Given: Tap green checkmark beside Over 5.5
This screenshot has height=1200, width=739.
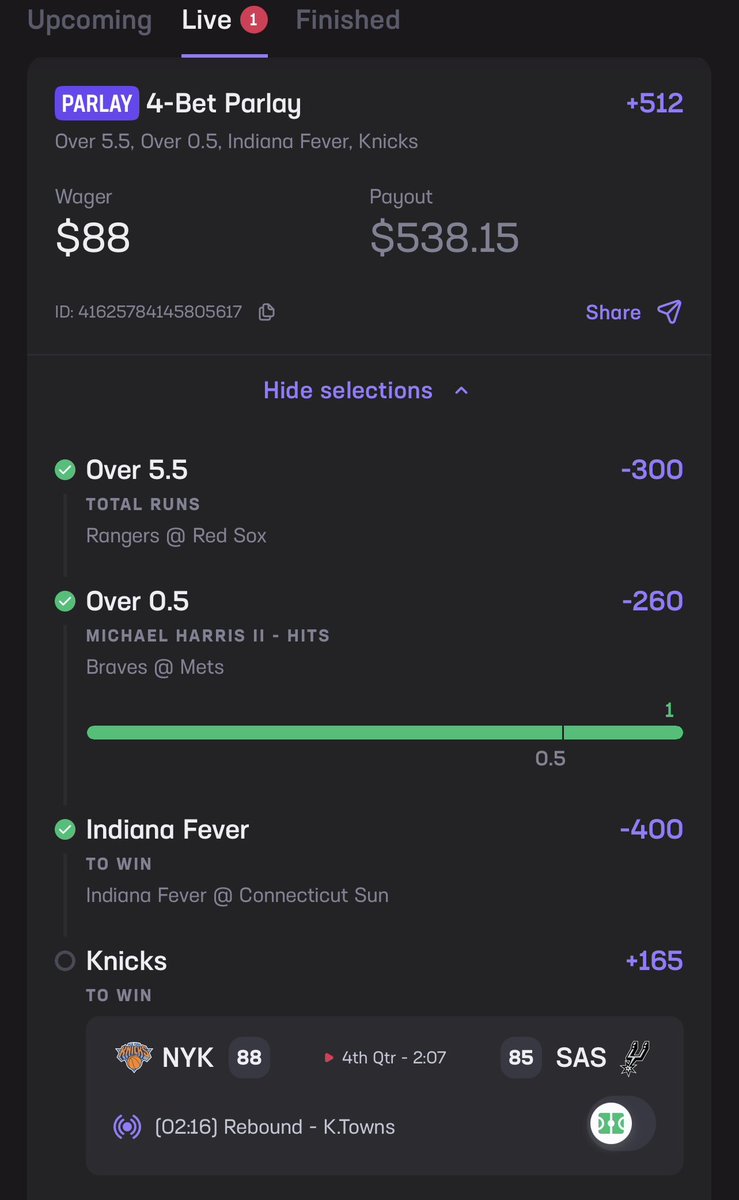Looking at the screenshot, I should click(x=65, y=469).
